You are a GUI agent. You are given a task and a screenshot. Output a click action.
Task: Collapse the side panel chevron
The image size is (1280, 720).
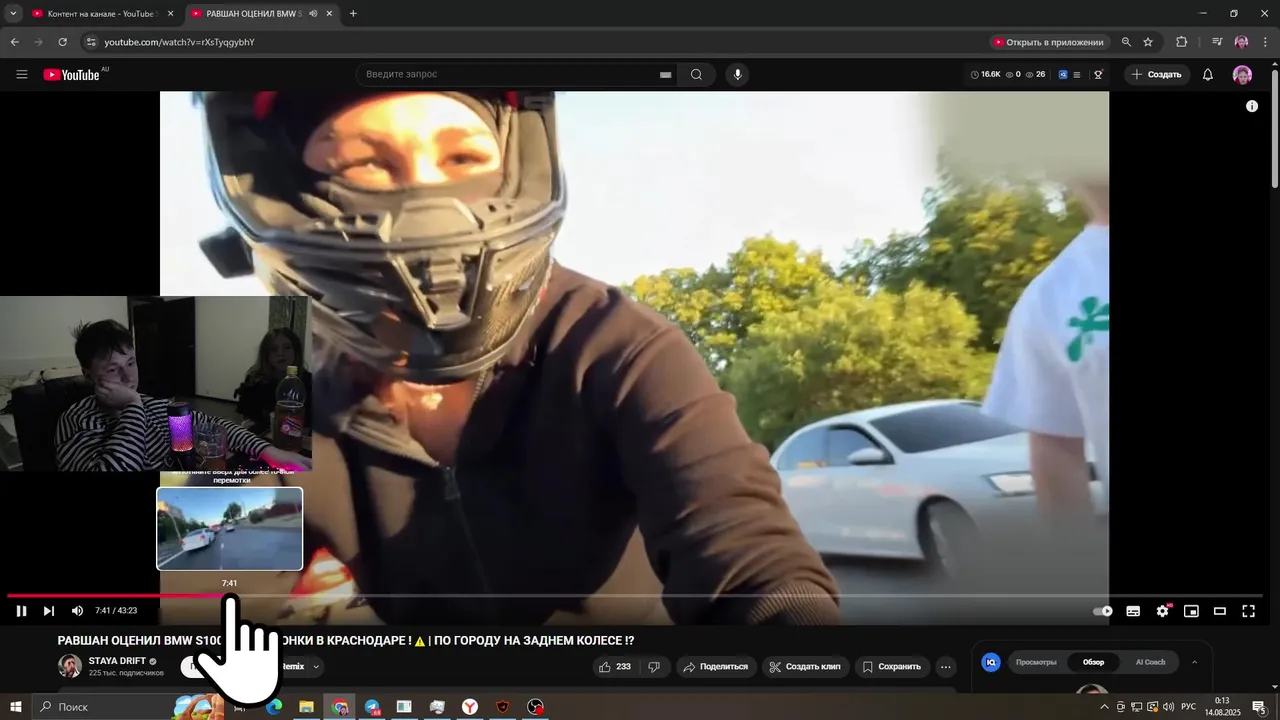pos(1194,662)
